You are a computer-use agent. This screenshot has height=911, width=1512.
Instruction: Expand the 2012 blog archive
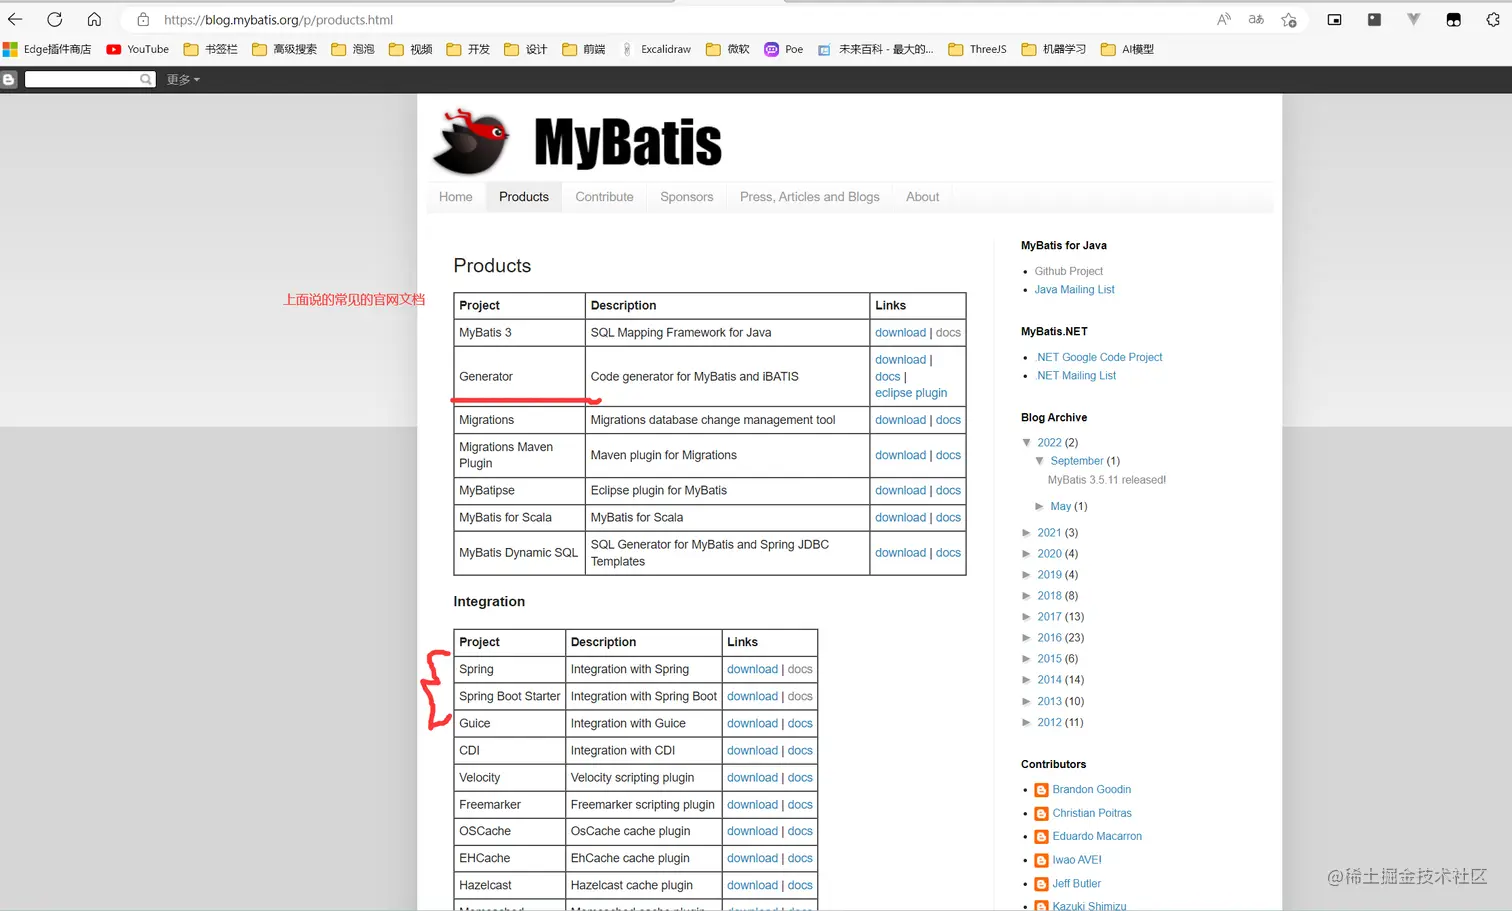(1027, 722)
